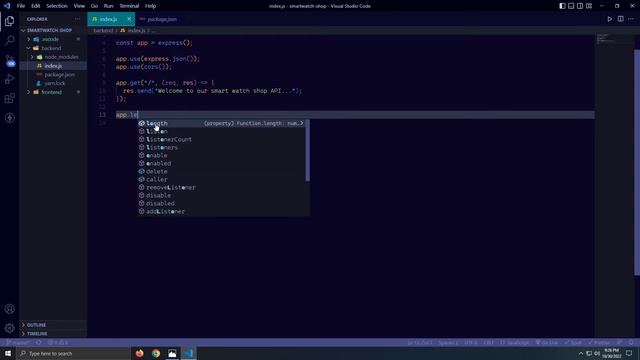Open the Edit menu
Viewport: 640px width, 360px height.
point(36,6)
